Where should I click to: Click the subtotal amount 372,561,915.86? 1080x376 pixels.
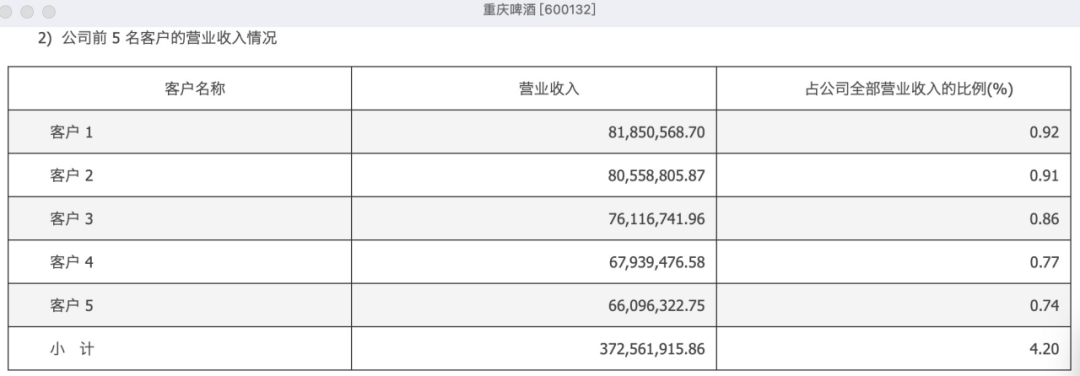coord(653,349)
